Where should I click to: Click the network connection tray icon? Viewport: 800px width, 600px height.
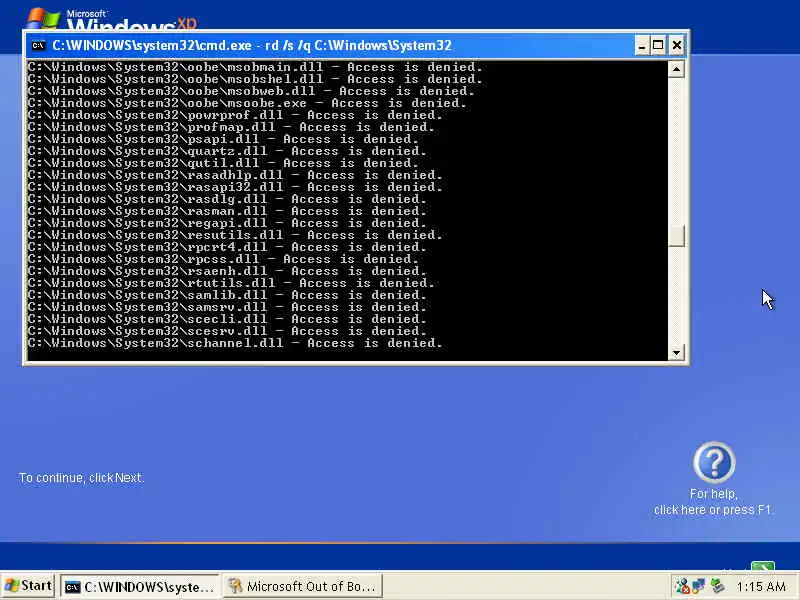point(699,586)
